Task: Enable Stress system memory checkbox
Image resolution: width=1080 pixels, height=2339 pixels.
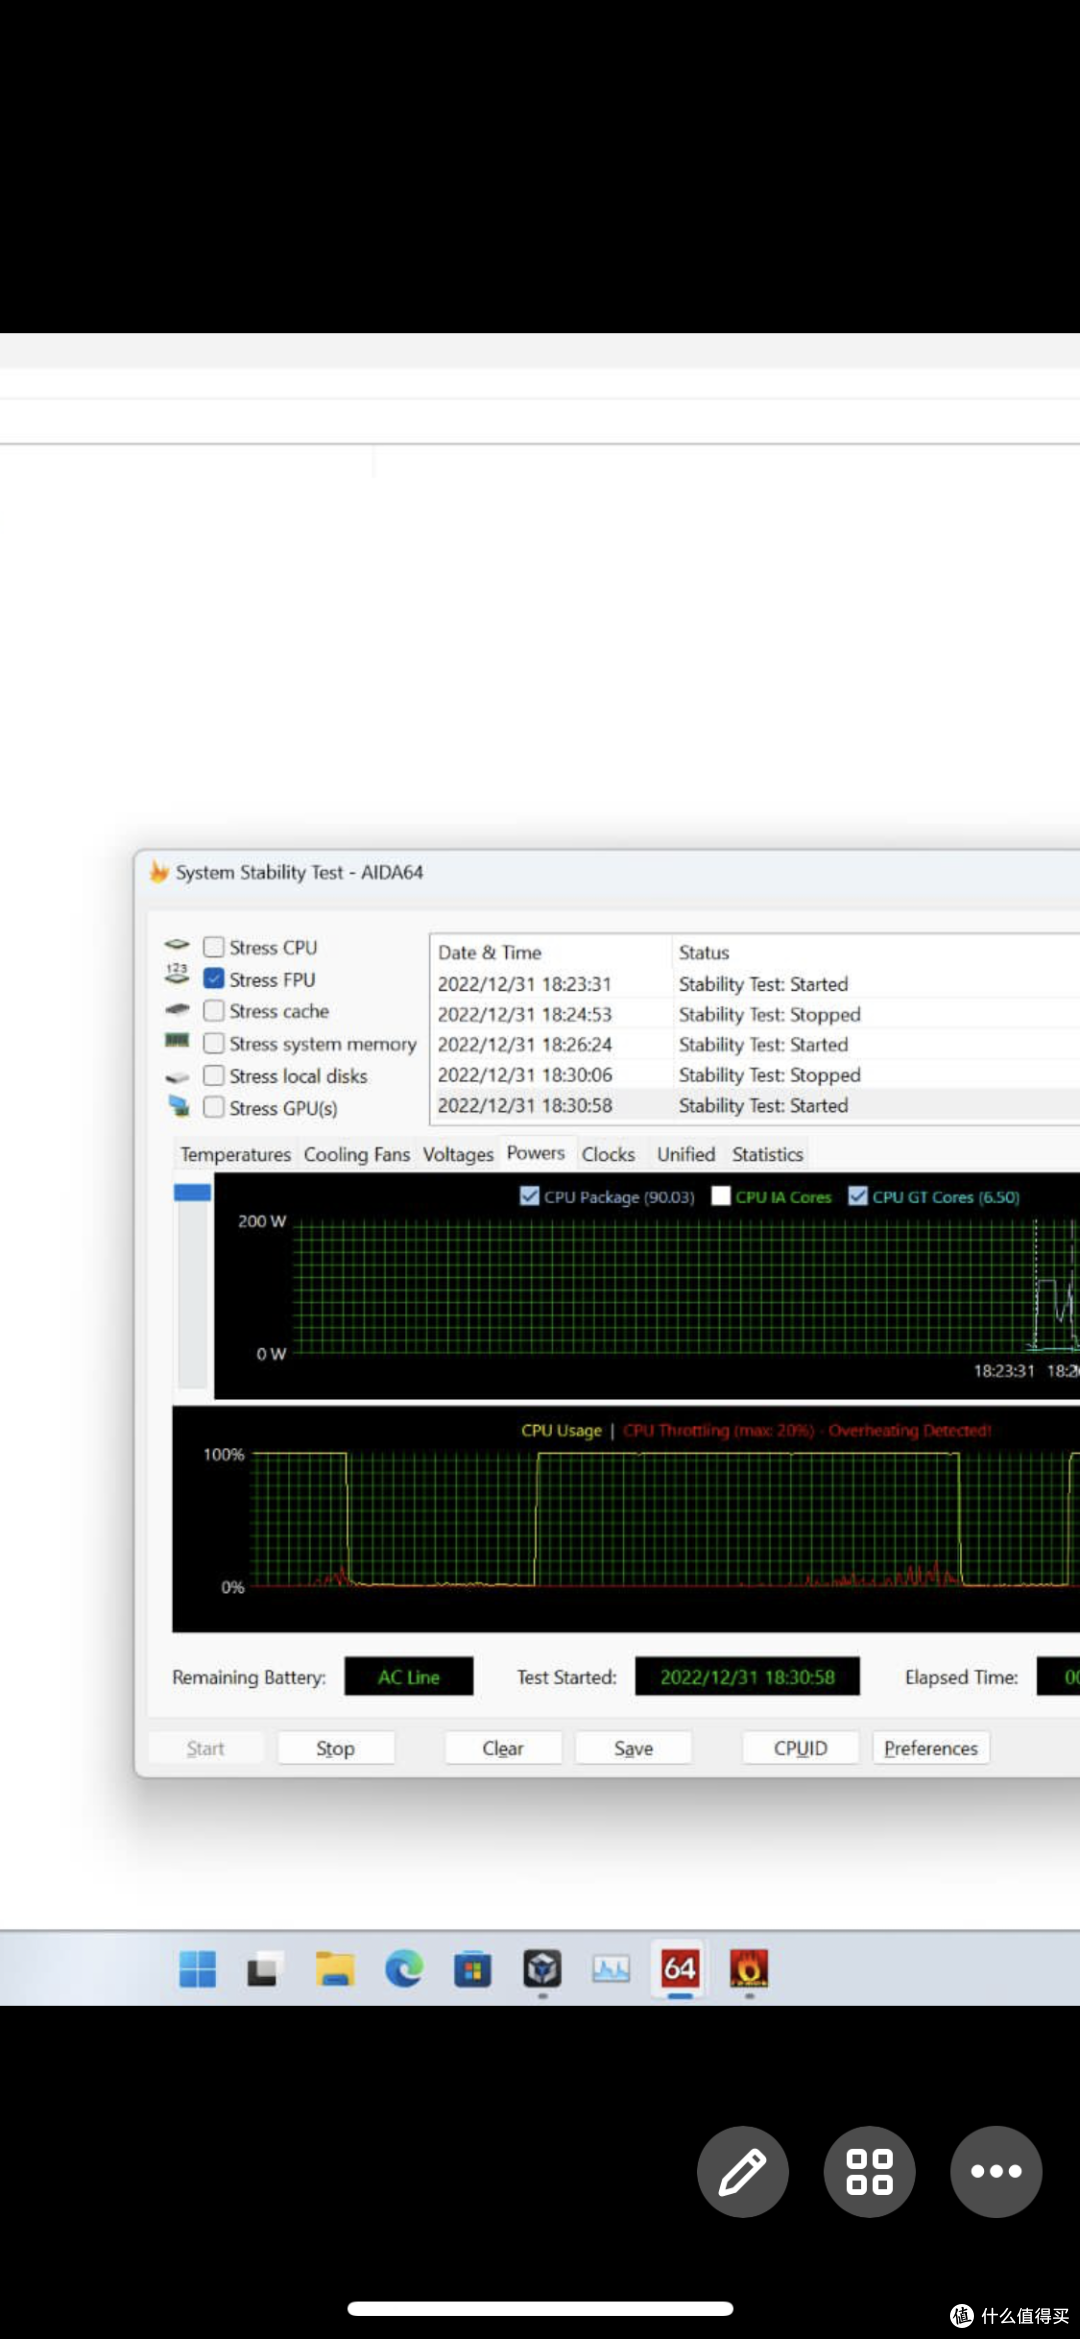Action: tap(214, 1043)
